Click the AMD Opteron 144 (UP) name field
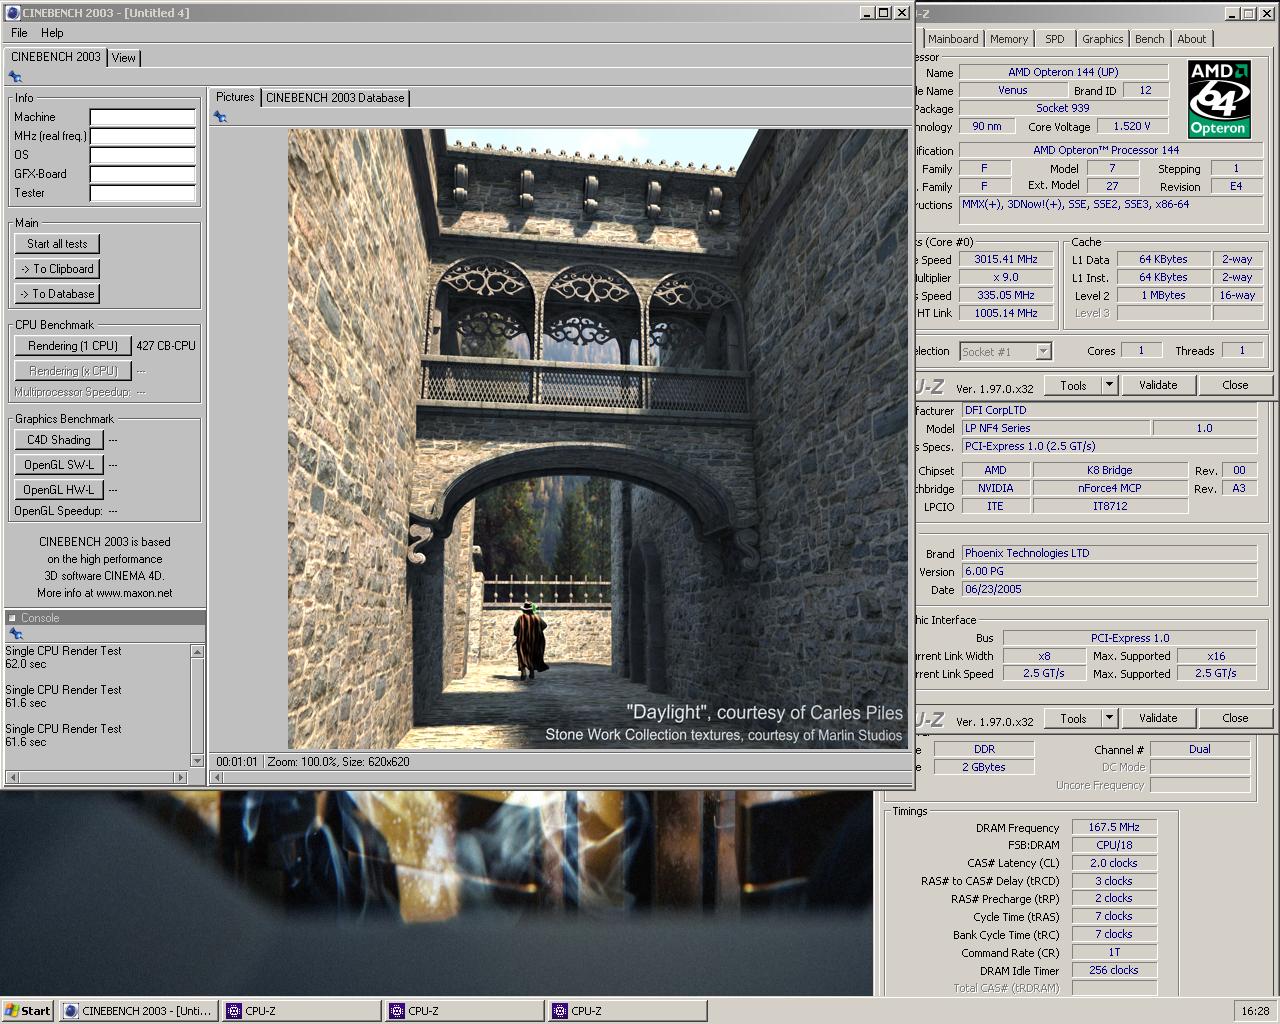Image resolution: width=1280 pixels, height=1024 pixels. coord(1063,72)
